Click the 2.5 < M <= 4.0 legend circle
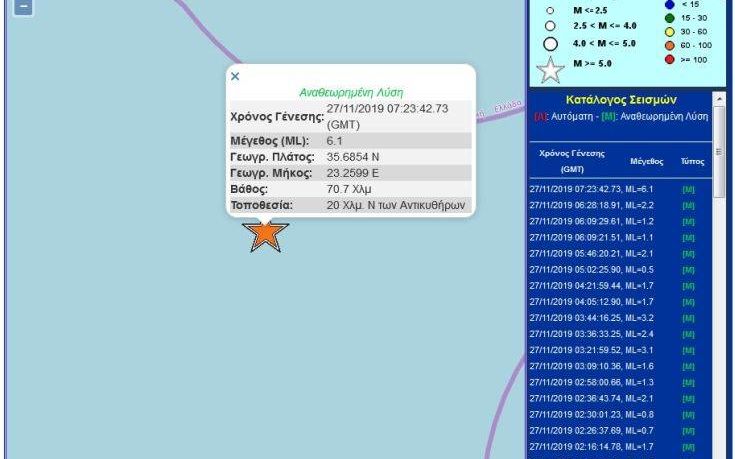Viewport: 735px width, 459px height. (550, 26)
